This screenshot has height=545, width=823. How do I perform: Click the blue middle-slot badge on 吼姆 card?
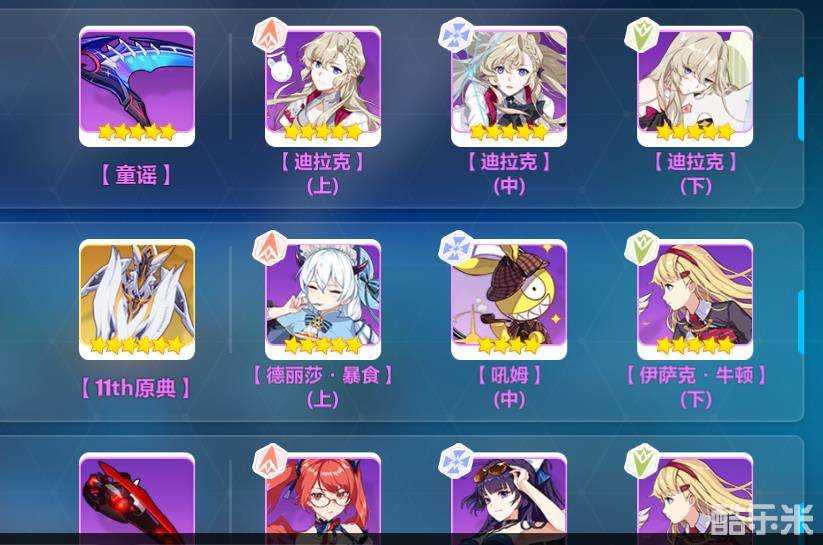[x=456, y=248]
